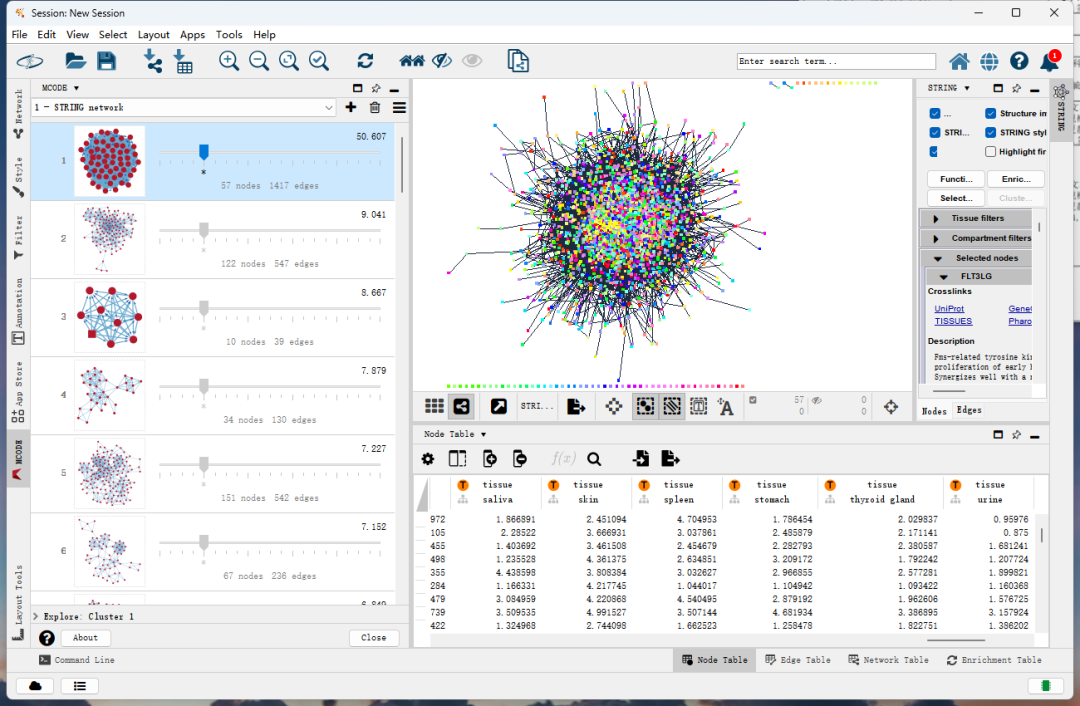Open session file with folder icon
Screen dimensions: 1080x706
click(x=75, y=61)
